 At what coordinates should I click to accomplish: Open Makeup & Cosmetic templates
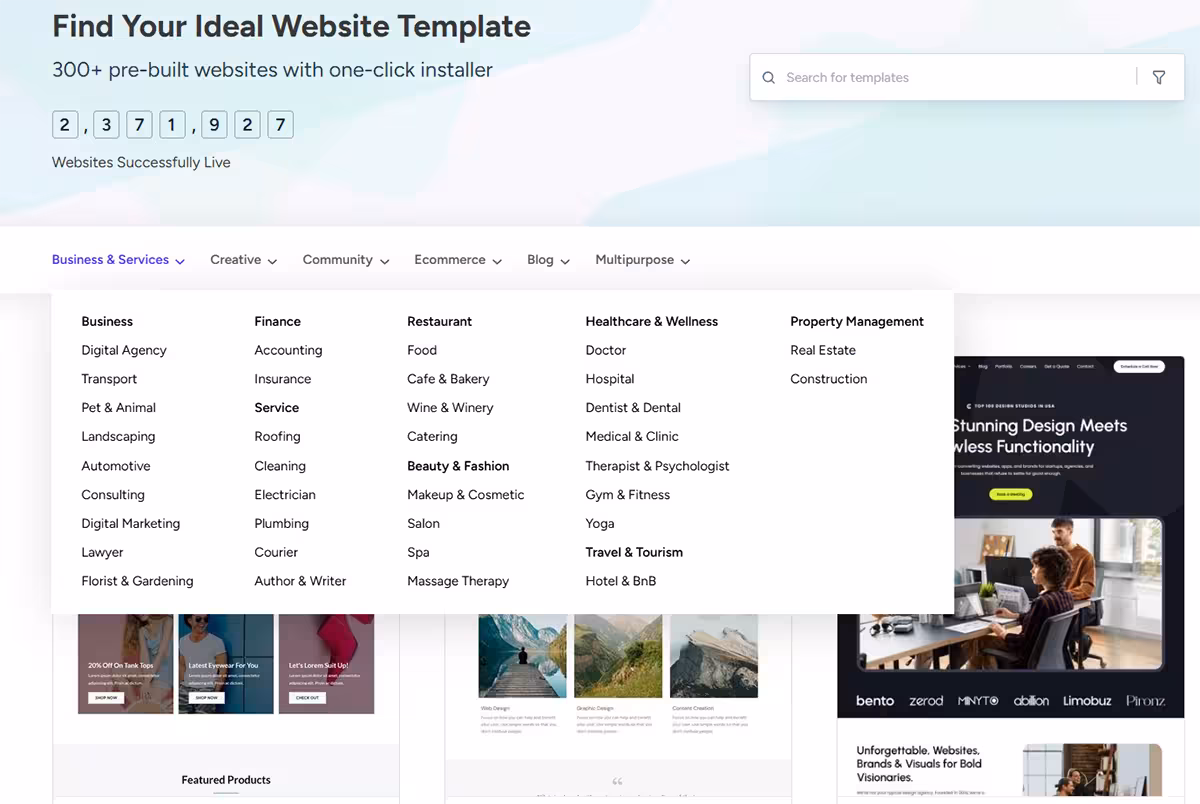point(465,495)
